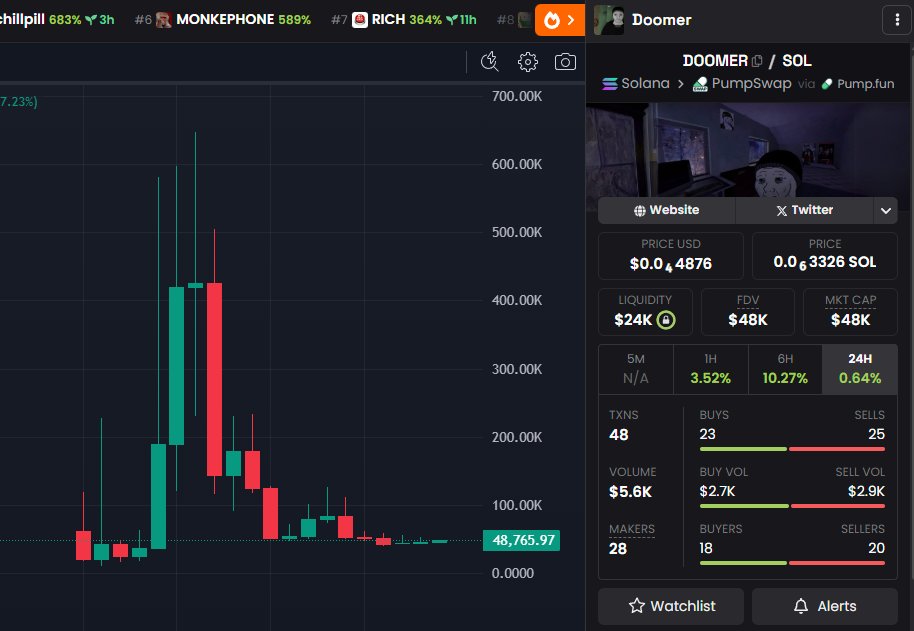
Task: Click the RICH token icon
Action: [360, 20]
